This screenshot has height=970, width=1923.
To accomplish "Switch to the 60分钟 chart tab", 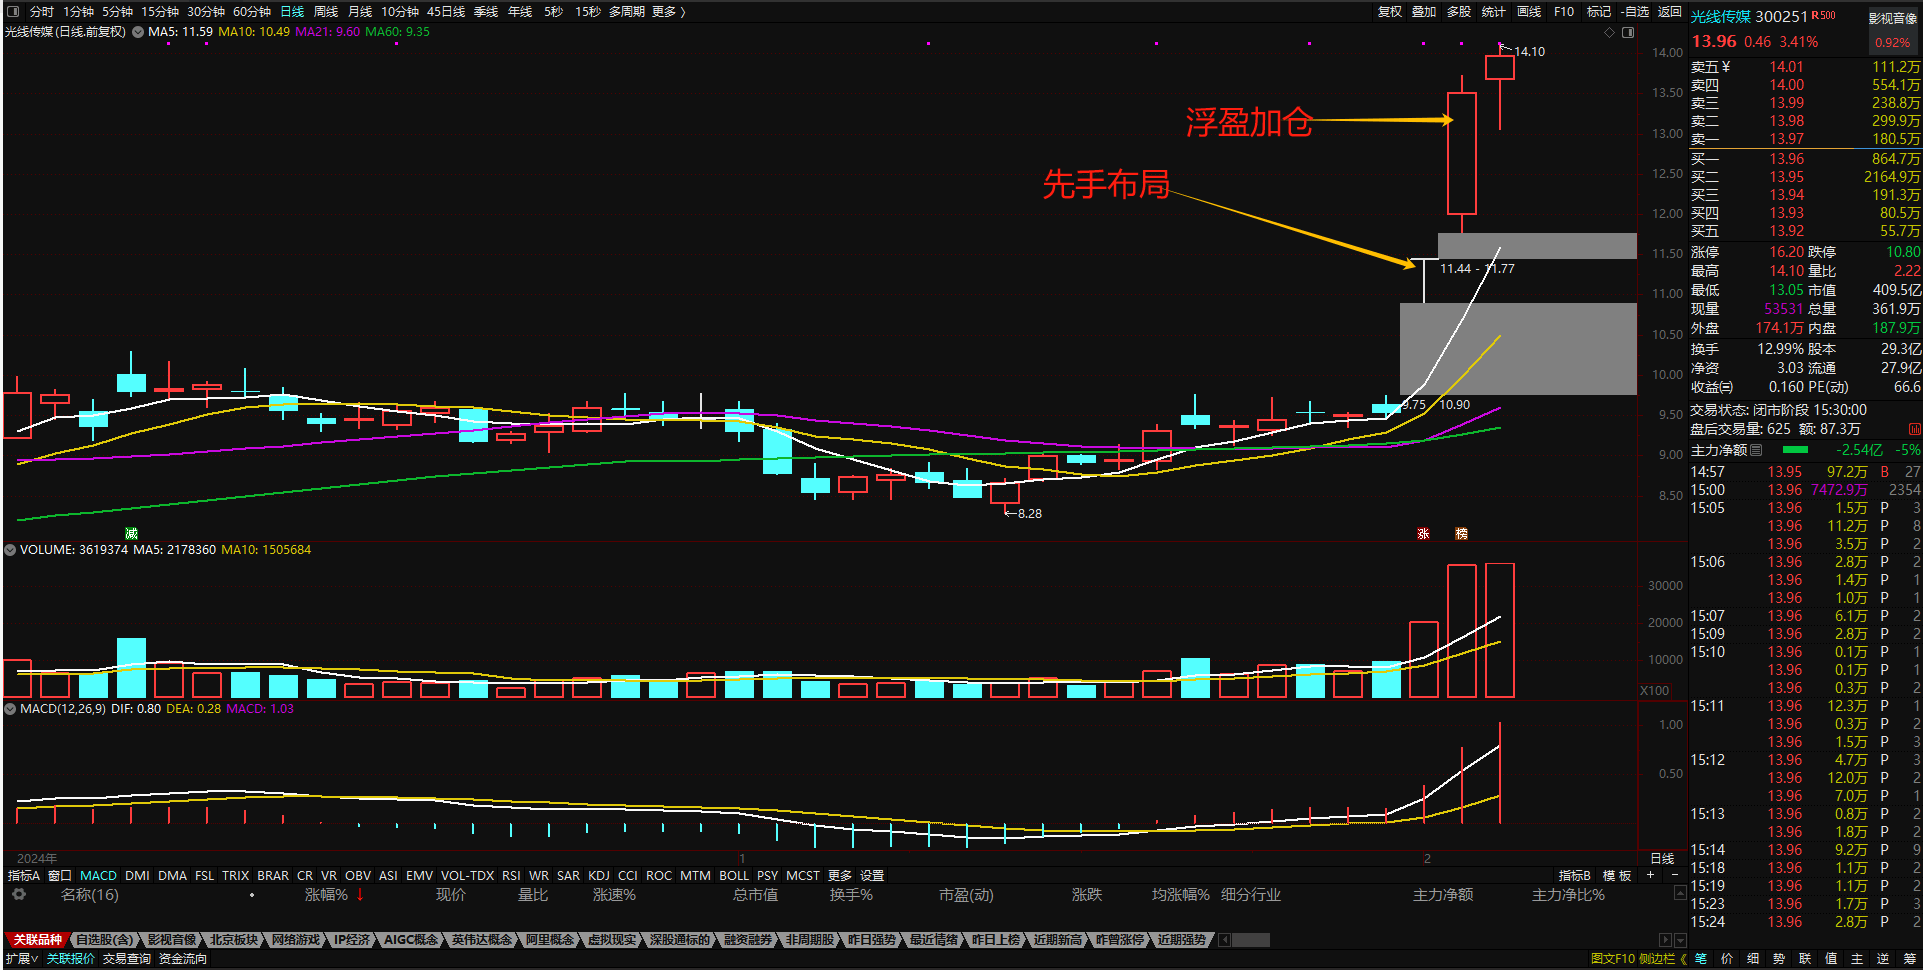I will pyautogui.click(x=252, y=12).
